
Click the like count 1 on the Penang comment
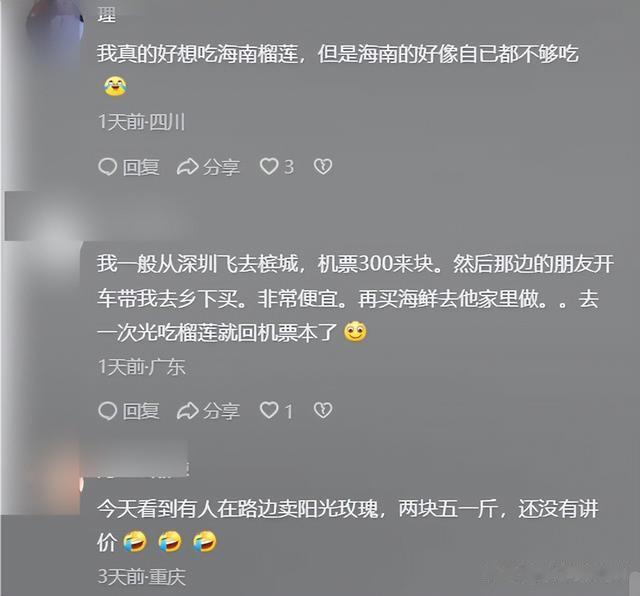pos(289,411)
